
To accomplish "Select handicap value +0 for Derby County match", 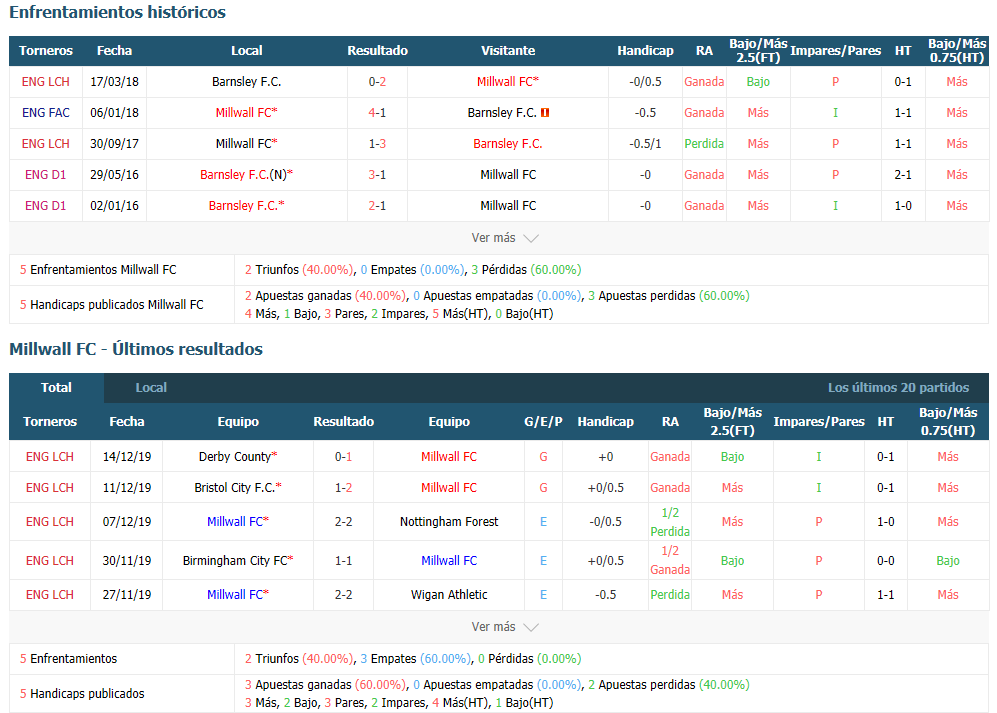I will tap(605, 457).
